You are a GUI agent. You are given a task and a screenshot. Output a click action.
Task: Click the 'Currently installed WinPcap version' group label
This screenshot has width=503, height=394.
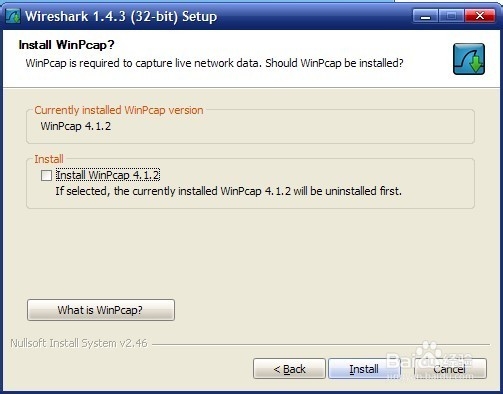coord(119,110)
